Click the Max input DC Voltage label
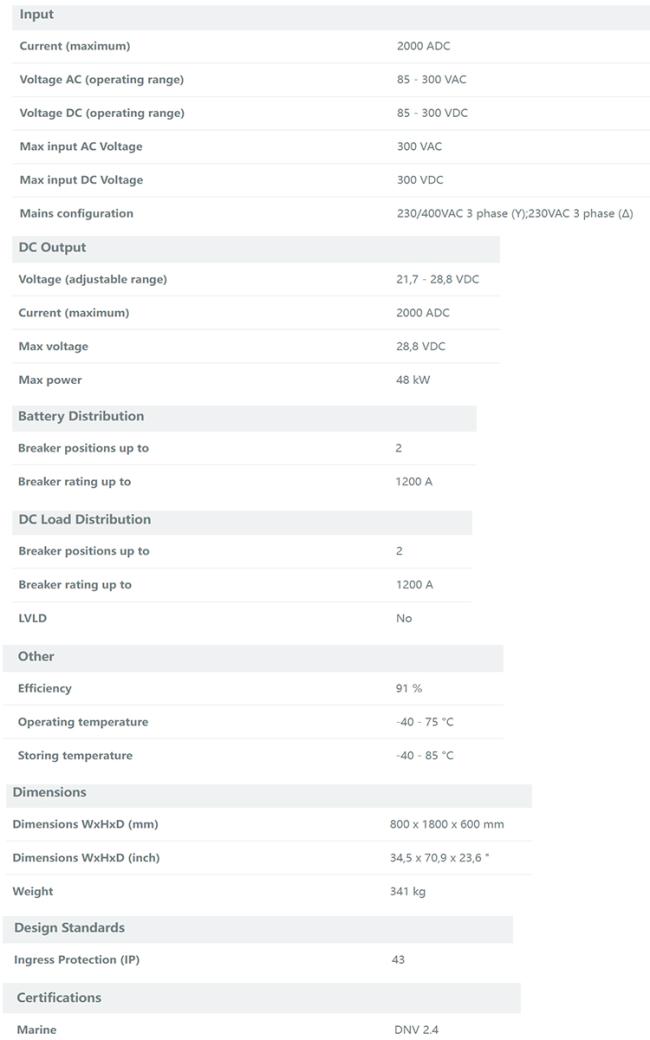This screenshot has height=1040, width=650. point(81,180)
